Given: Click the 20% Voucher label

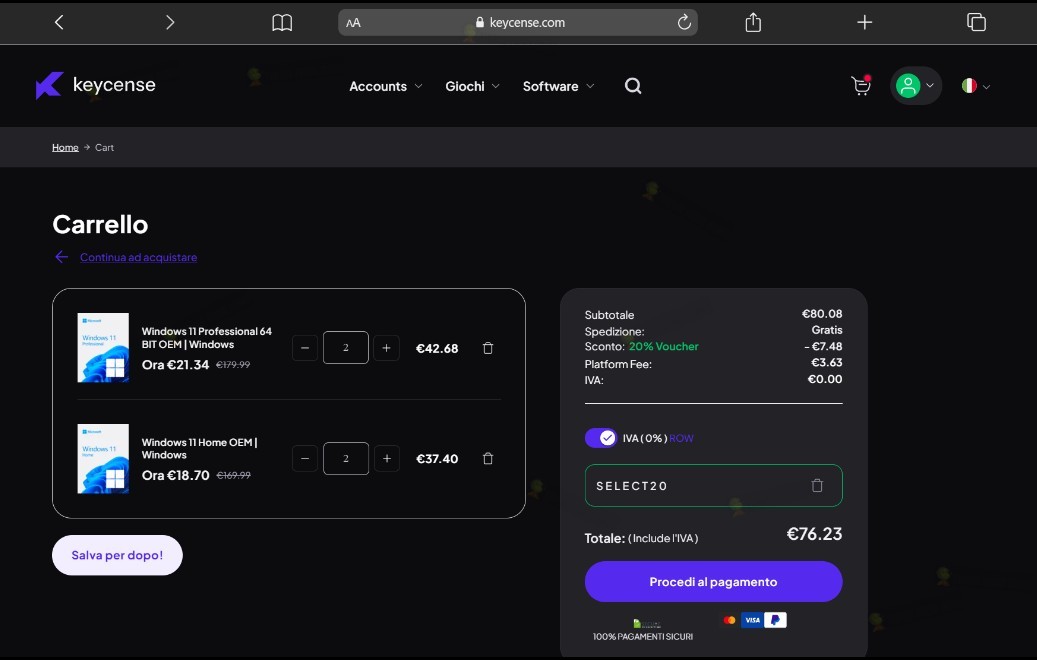Looking at the screenshot, I should pos(663,347).
